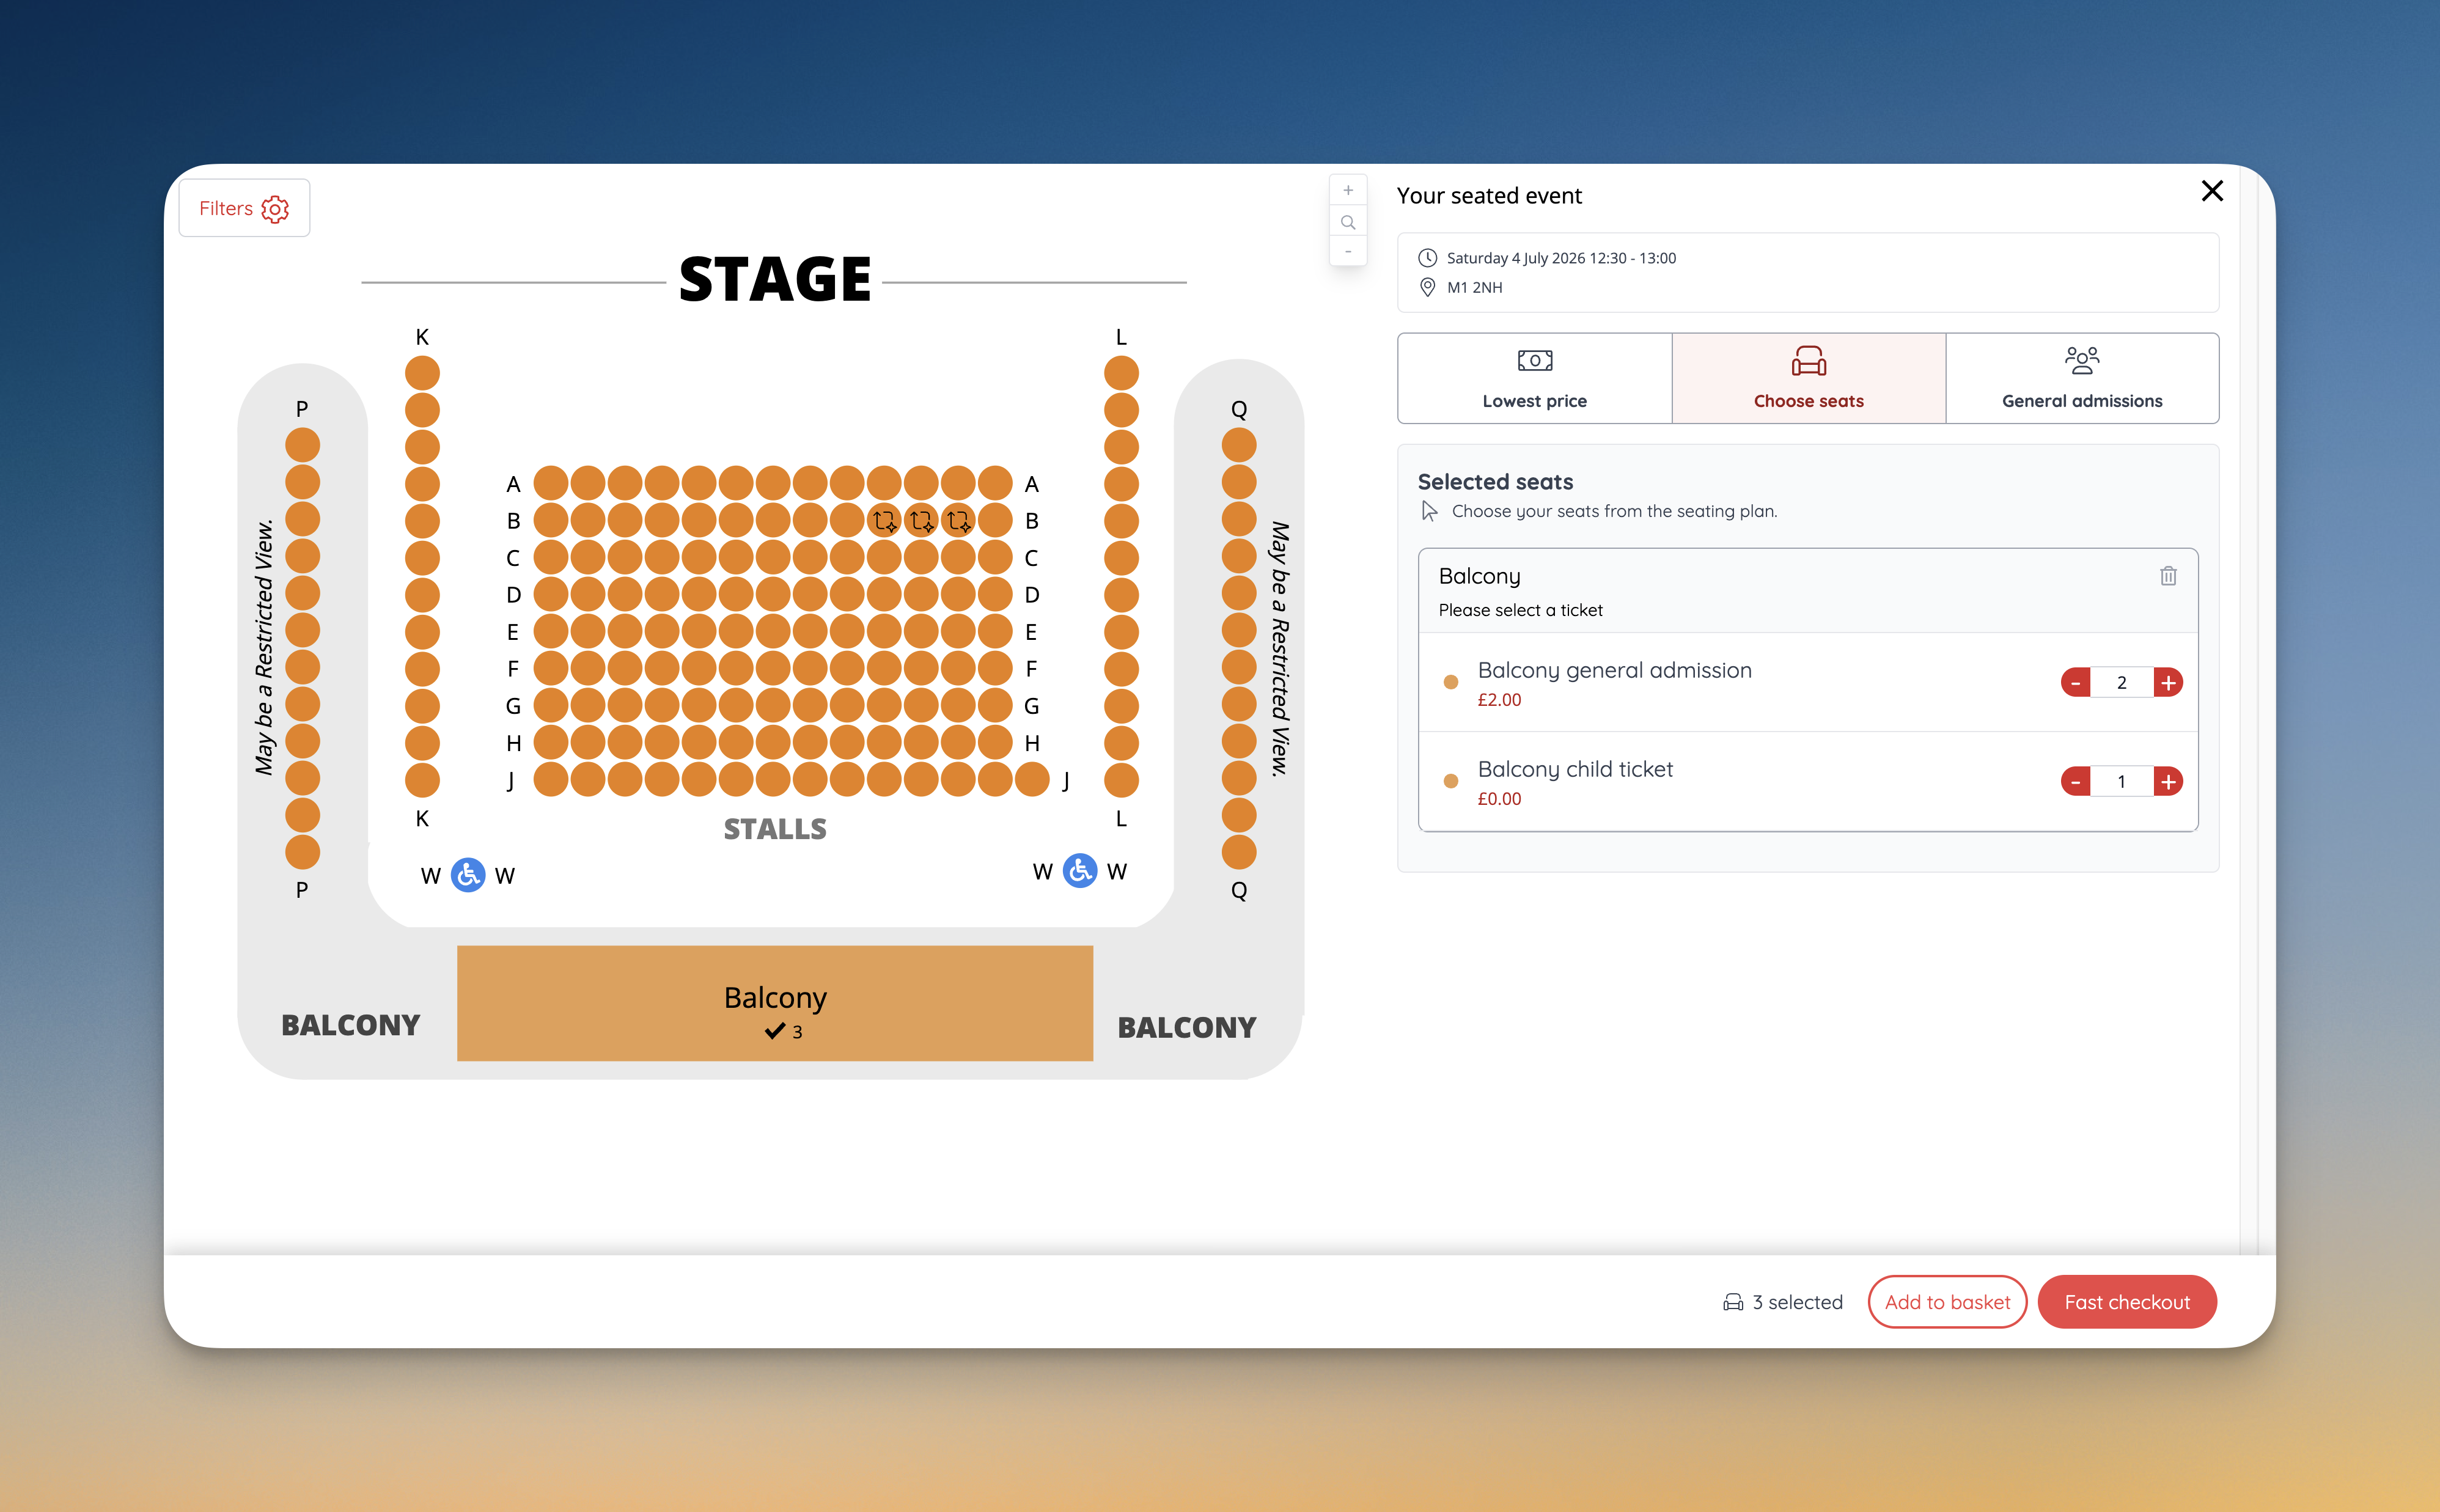Increase Balcony child ticket quantity
Viewport: 2440px width, 1512px height.
2167,782
